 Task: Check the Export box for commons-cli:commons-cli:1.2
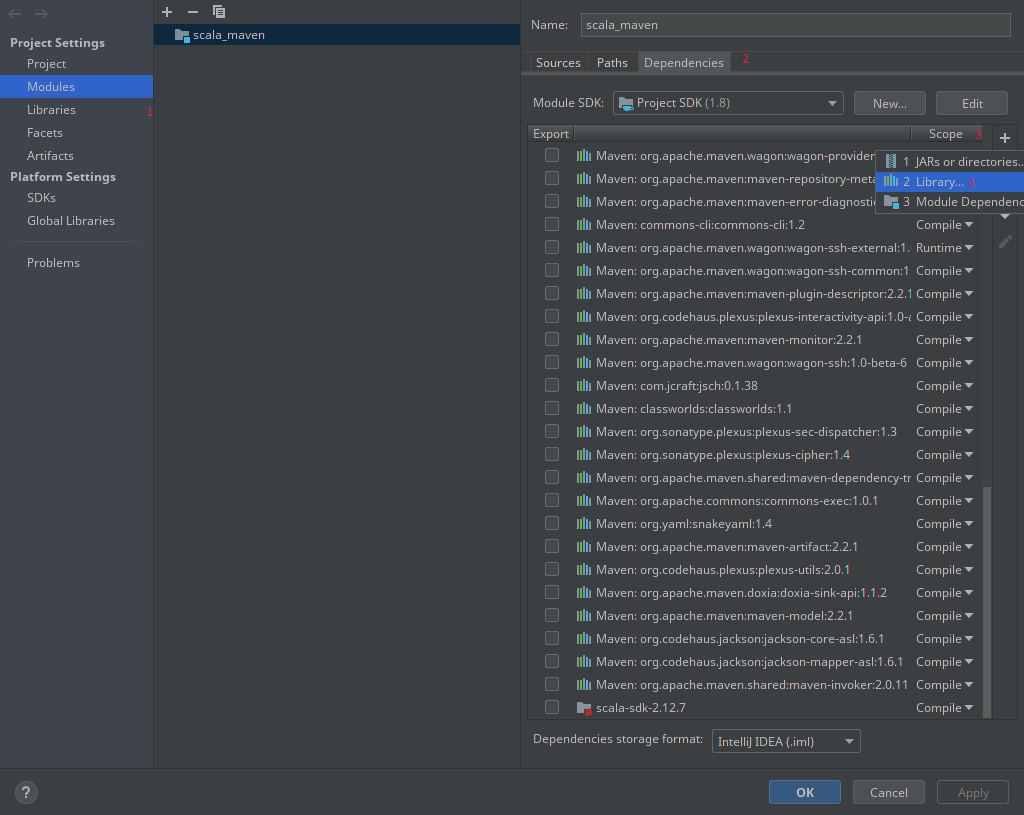click(551, 224)
